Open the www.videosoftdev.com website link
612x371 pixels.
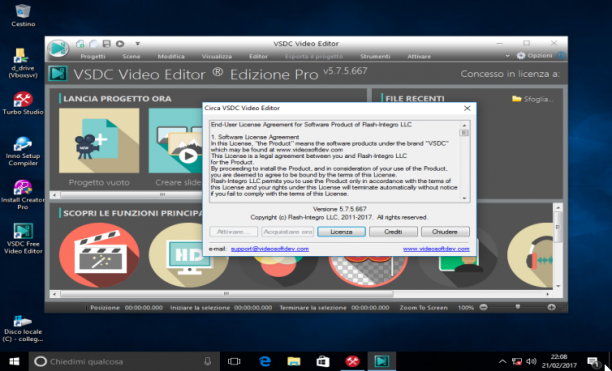(436, 249)
